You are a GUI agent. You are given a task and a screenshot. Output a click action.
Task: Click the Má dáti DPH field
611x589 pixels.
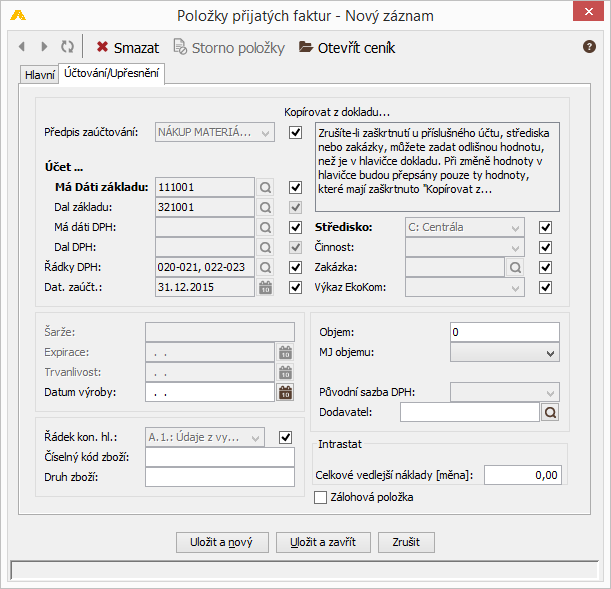tap(205, 227)
